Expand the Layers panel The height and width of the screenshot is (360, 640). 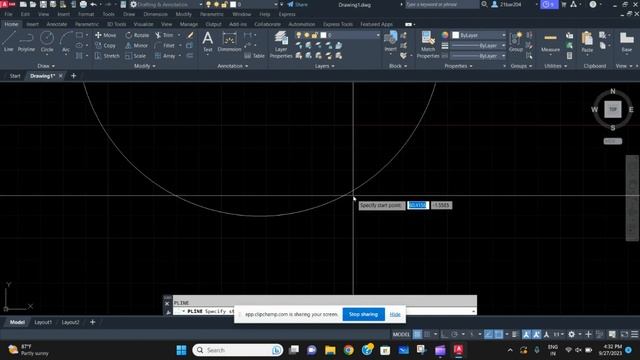[324, 66]
